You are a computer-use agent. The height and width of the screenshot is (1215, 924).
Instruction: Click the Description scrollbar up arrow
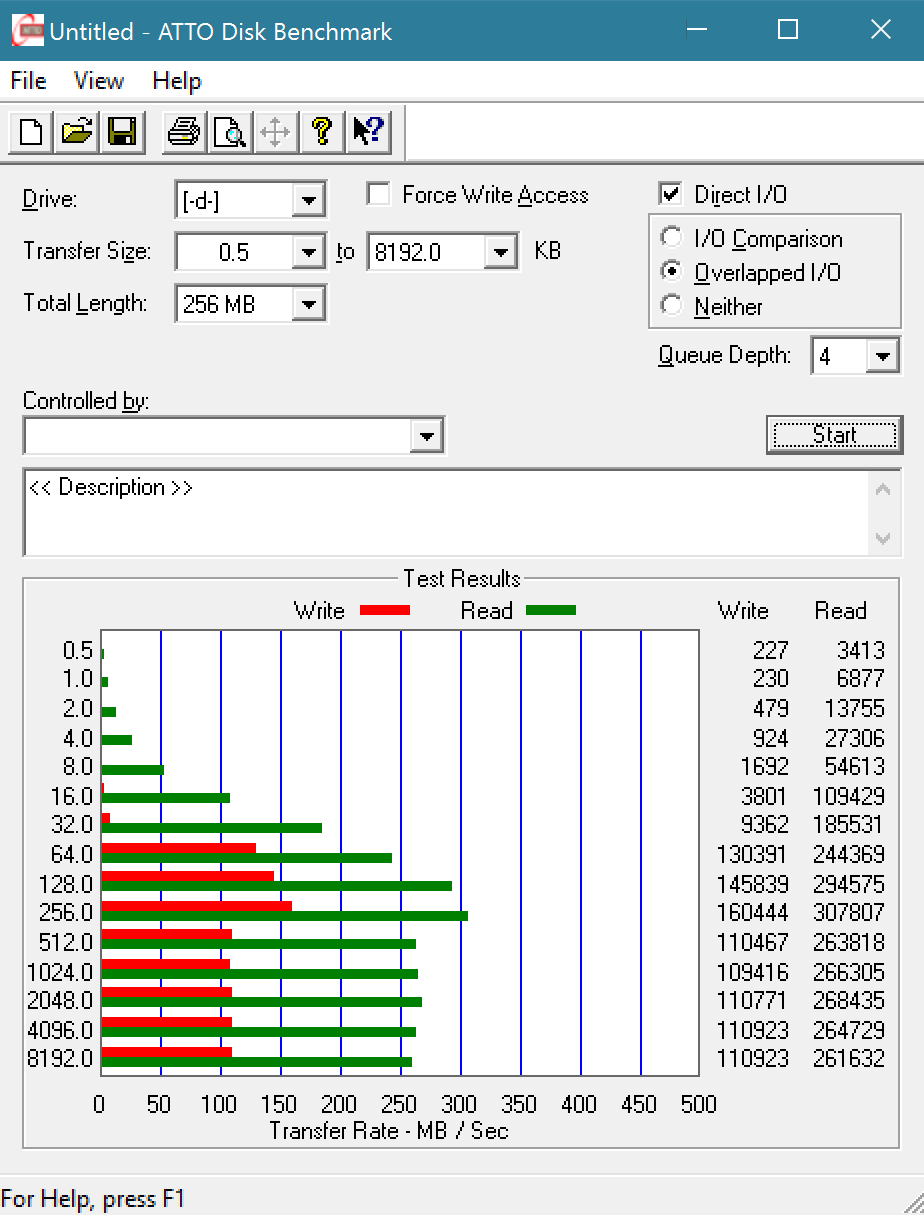tap(883, 490)
